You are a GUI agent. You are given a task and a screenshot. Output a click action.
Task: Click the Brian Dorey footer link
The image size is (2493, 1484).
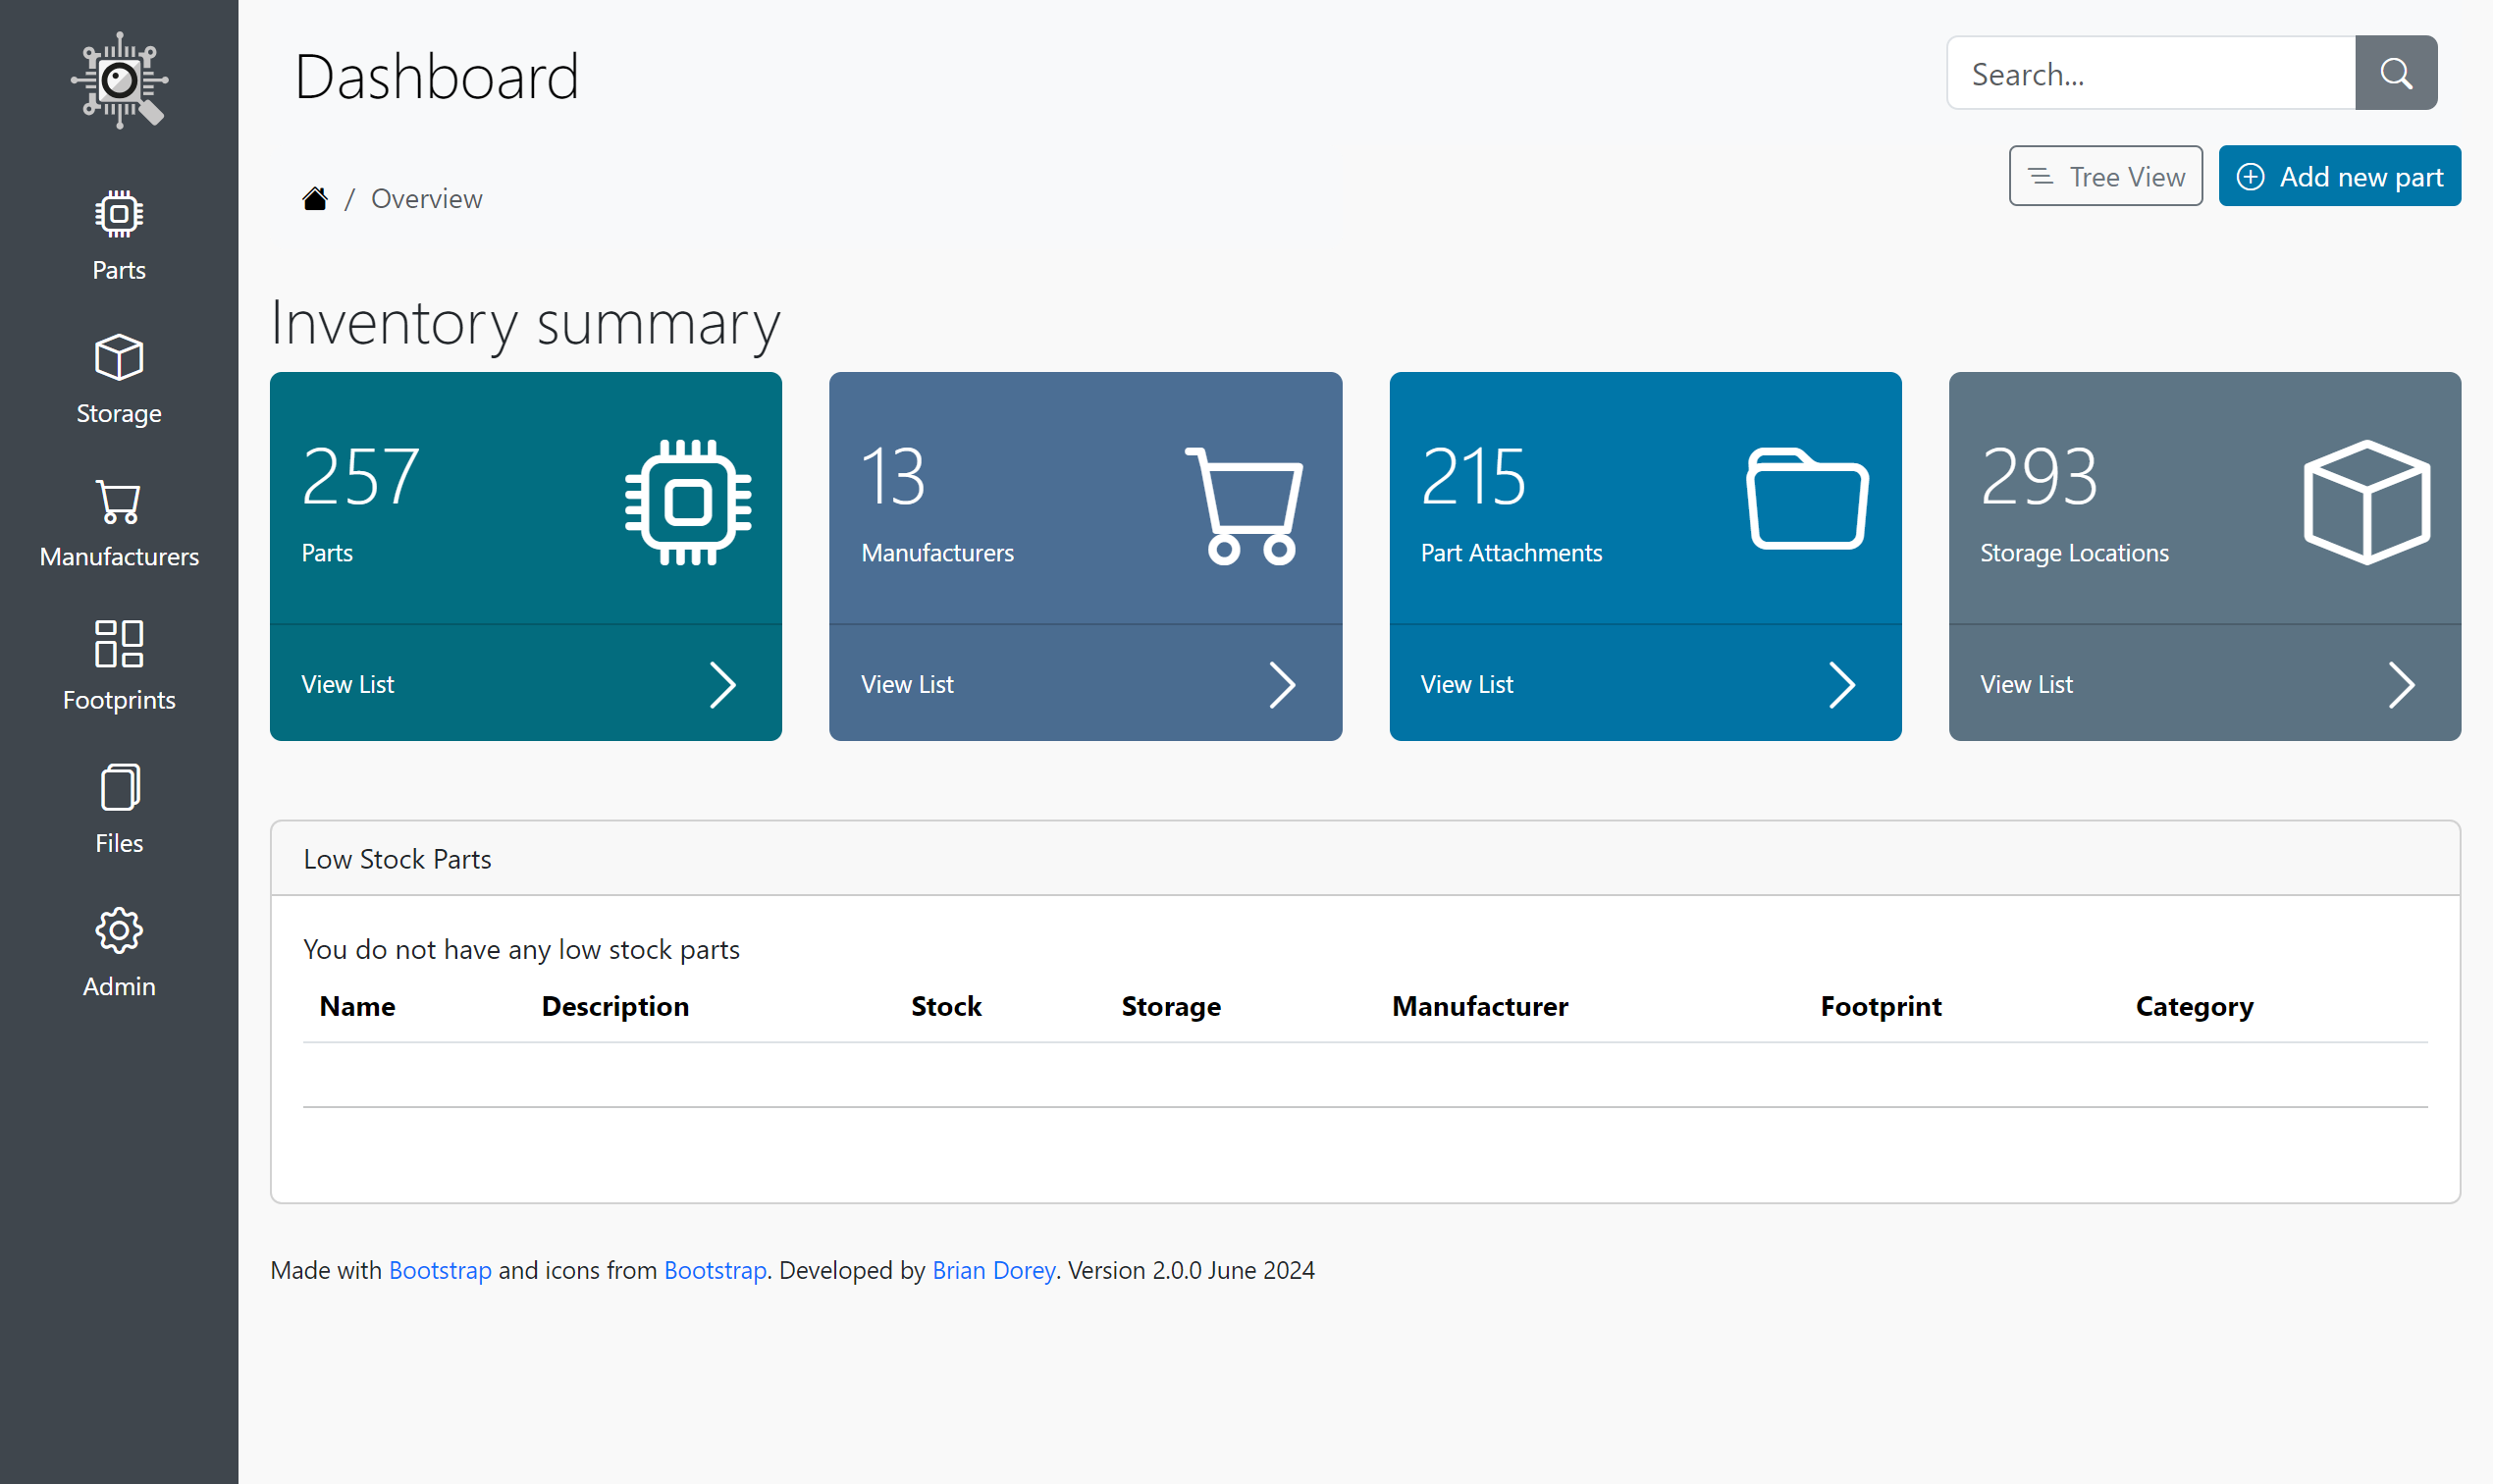(x=993, y=1269)
